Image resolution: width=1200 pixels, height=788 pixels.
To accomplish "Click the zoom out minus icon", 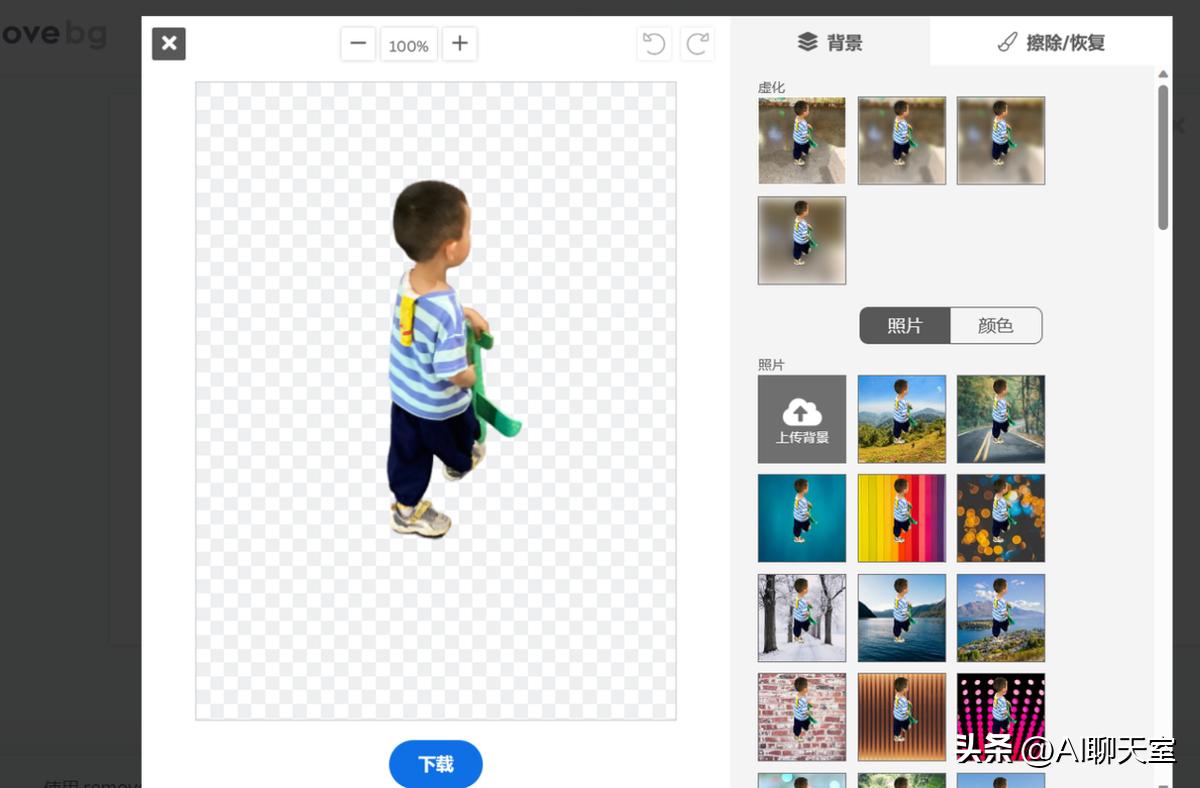I will point(358,43).
